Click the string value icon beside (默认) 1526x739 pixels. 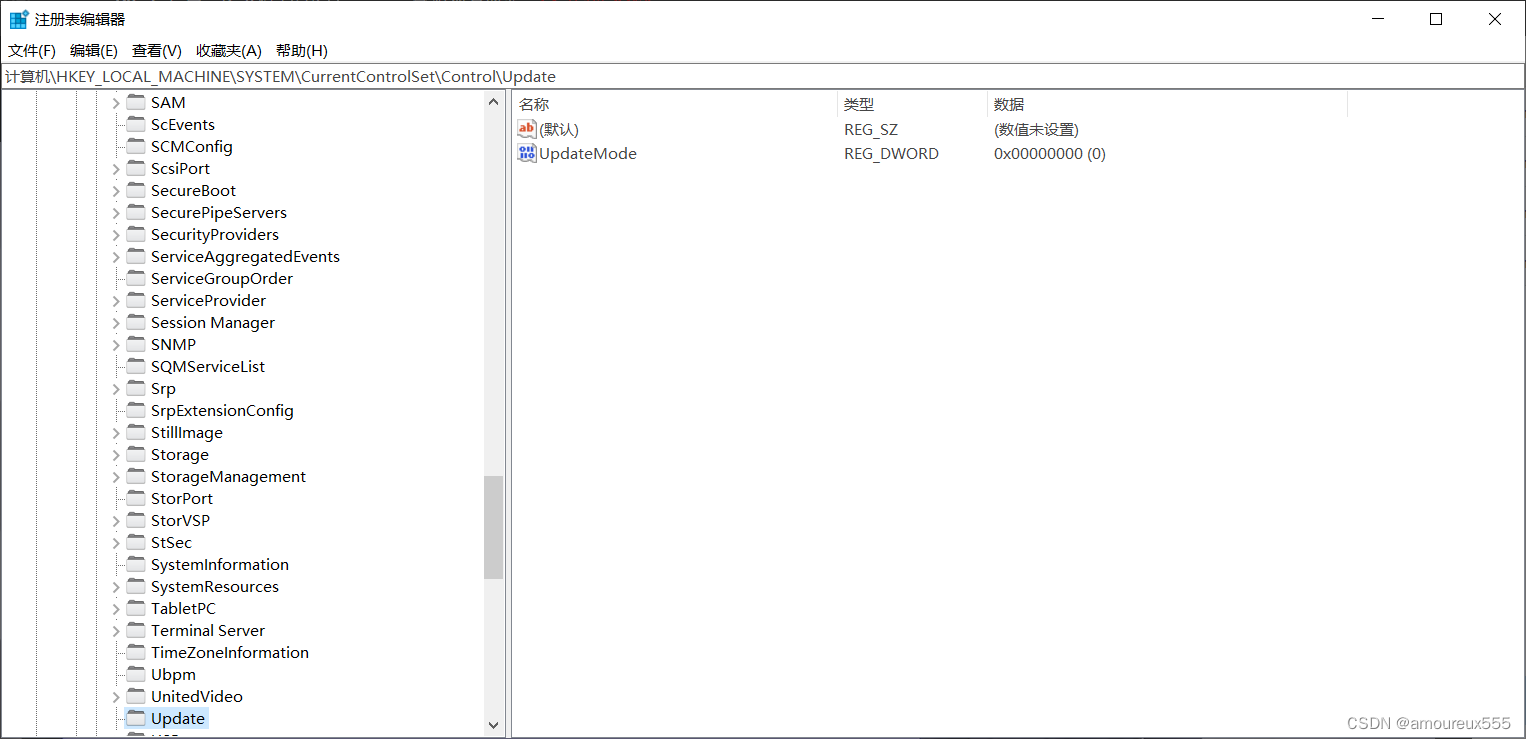point(527,129)
